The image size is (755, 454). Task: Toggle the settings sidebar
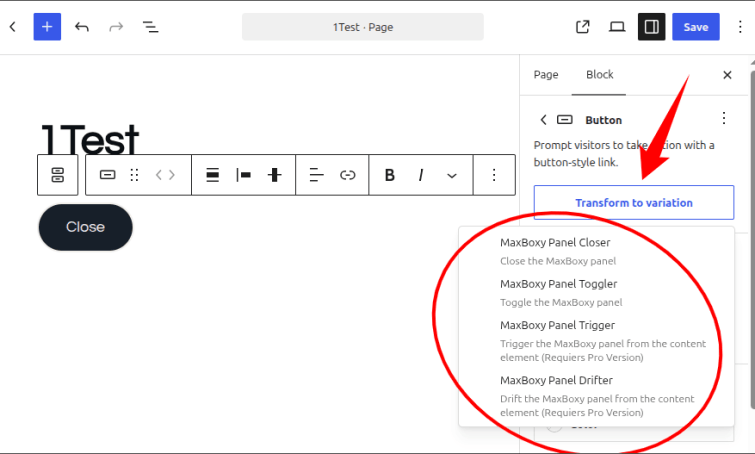click(x=651, y=27)
